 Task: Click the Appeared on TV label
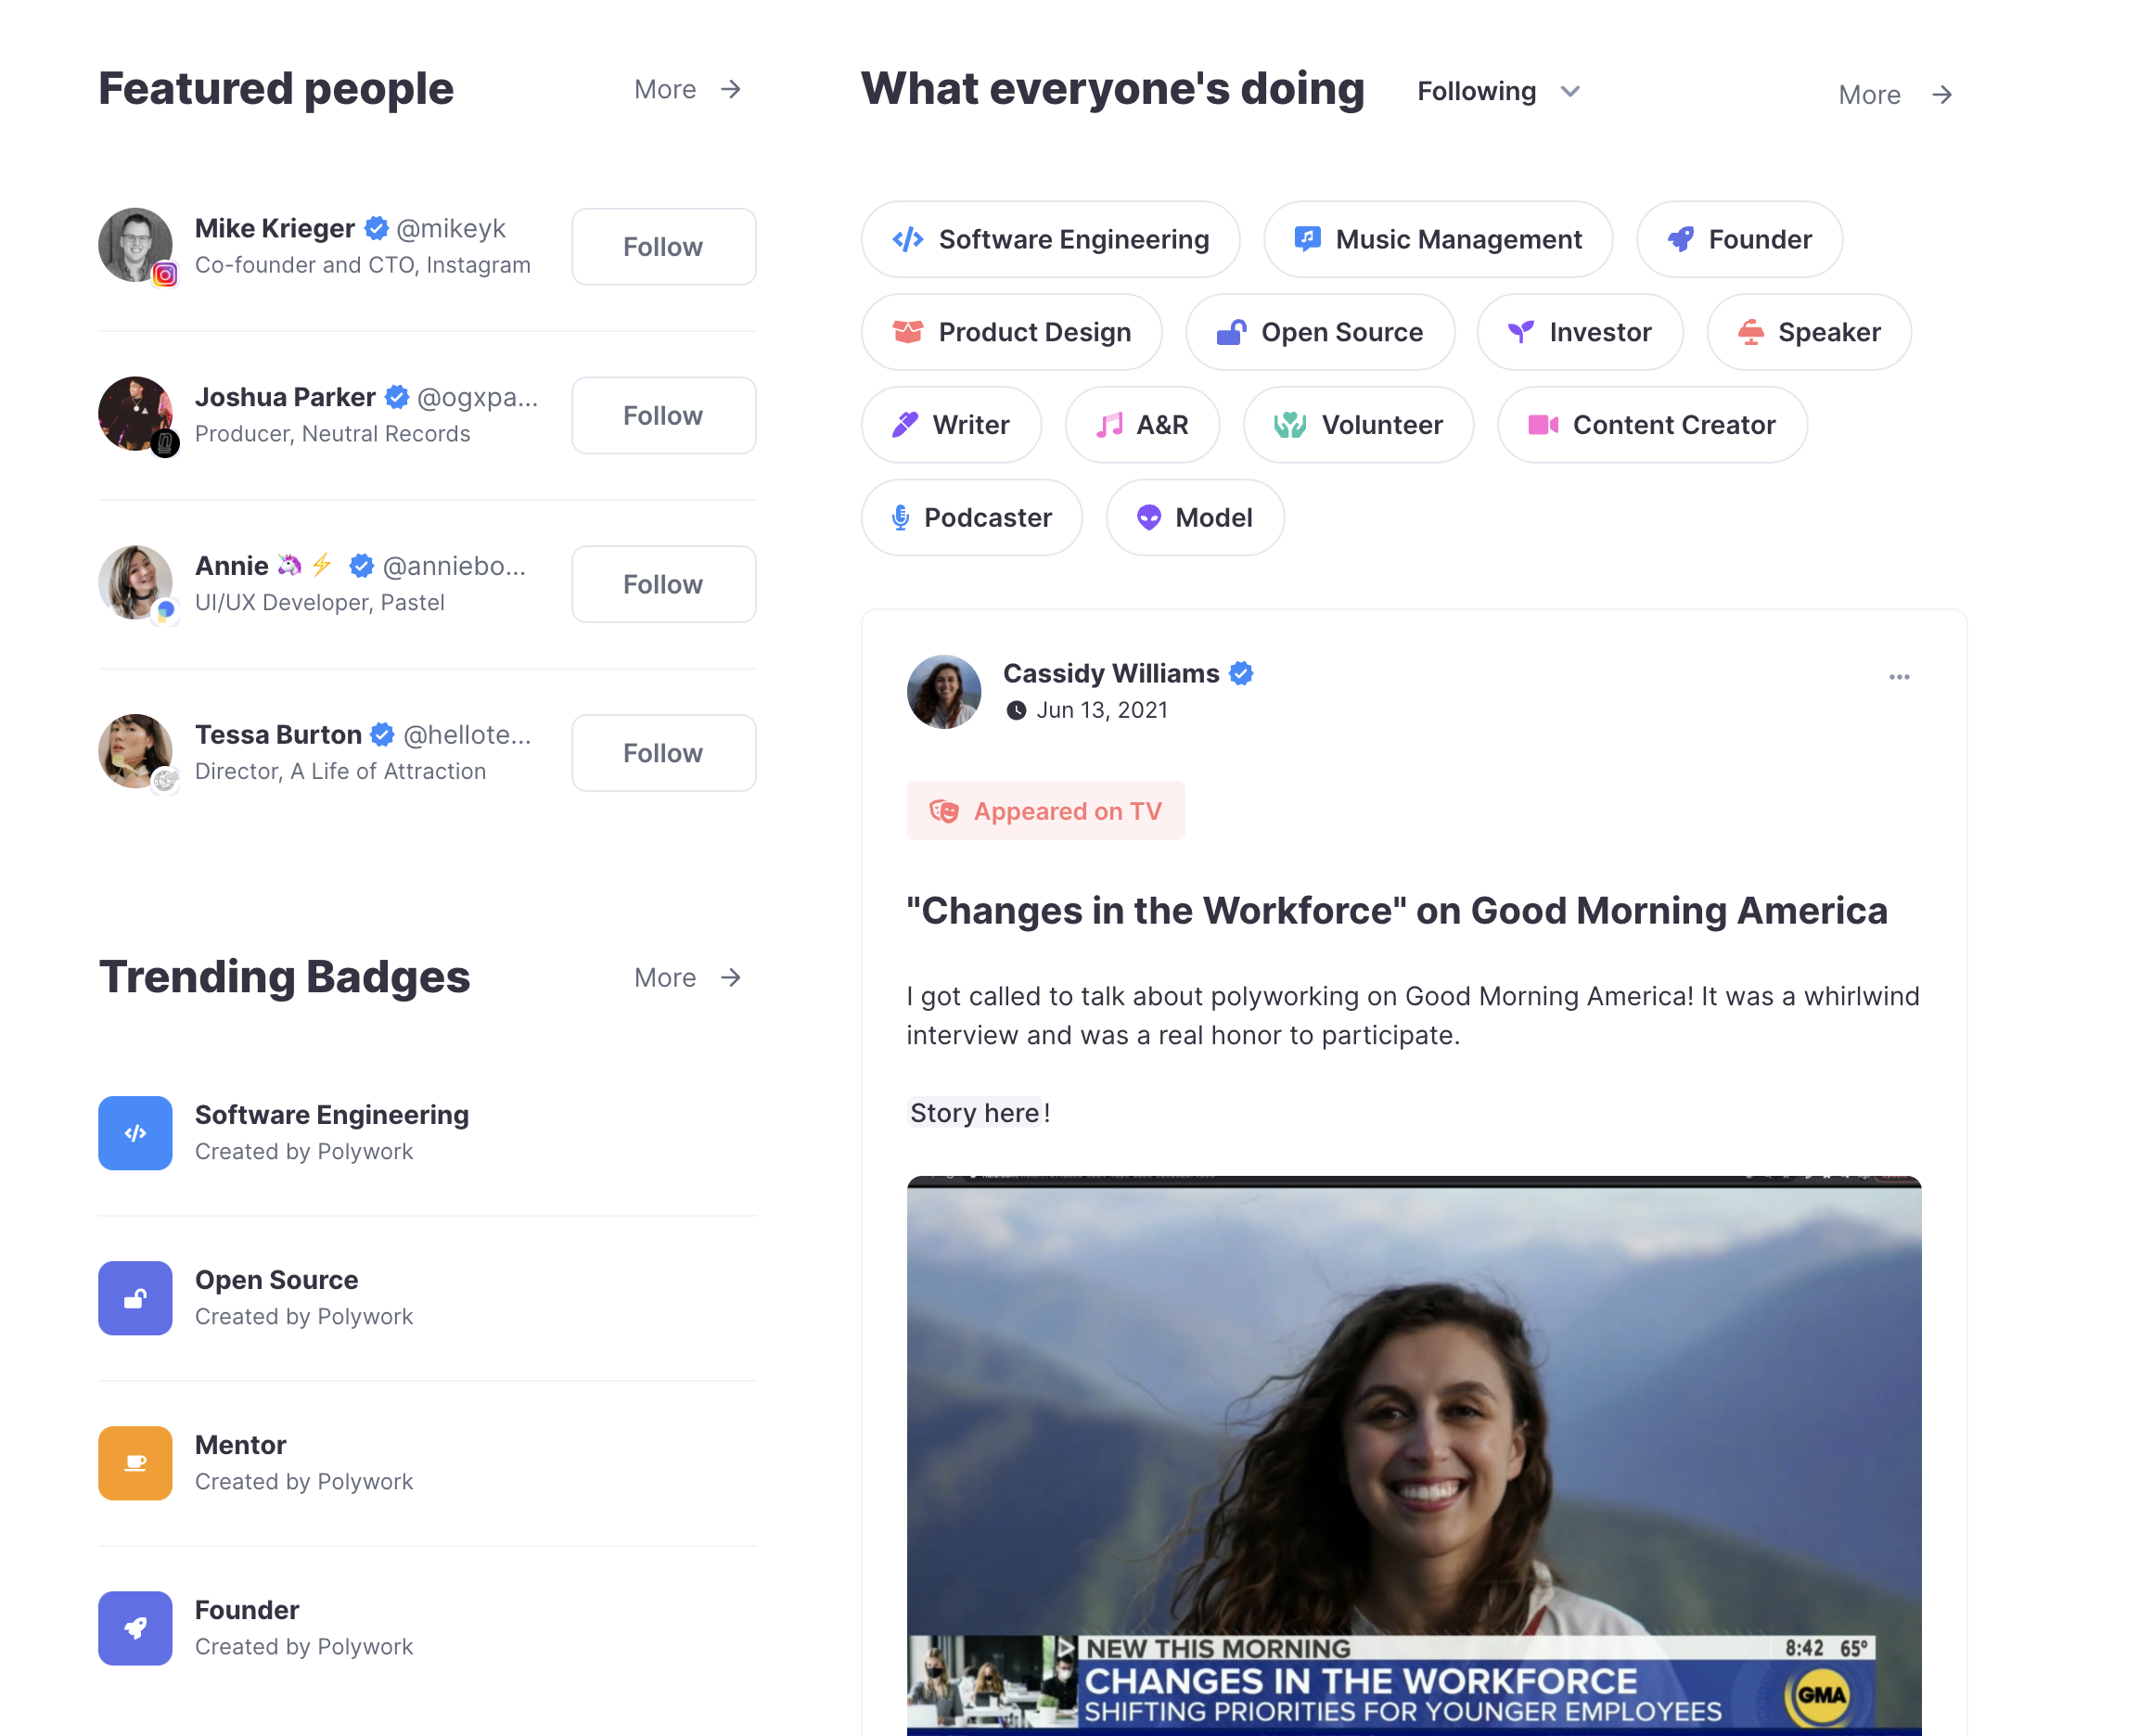[x=1045, y=811]
